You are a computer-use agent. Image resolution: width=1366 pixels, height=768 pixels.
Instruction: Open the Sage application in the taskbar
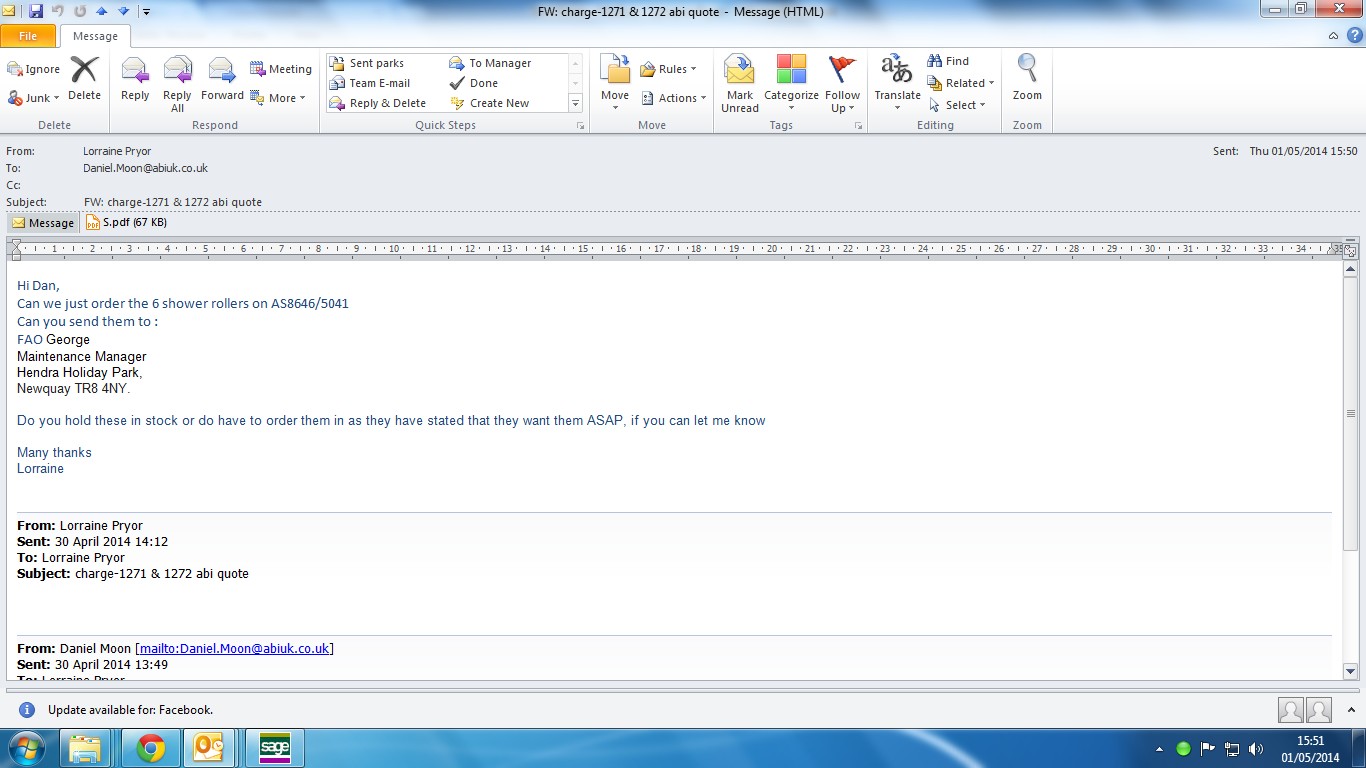tap(274, 748)
